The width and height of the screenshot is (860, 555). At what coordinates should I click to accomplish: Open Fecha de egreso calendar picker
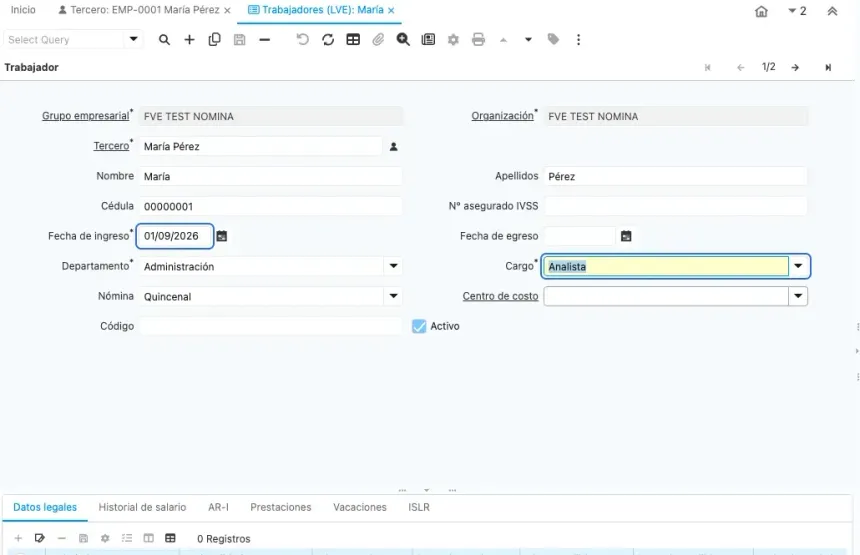[x=626, y=236]
